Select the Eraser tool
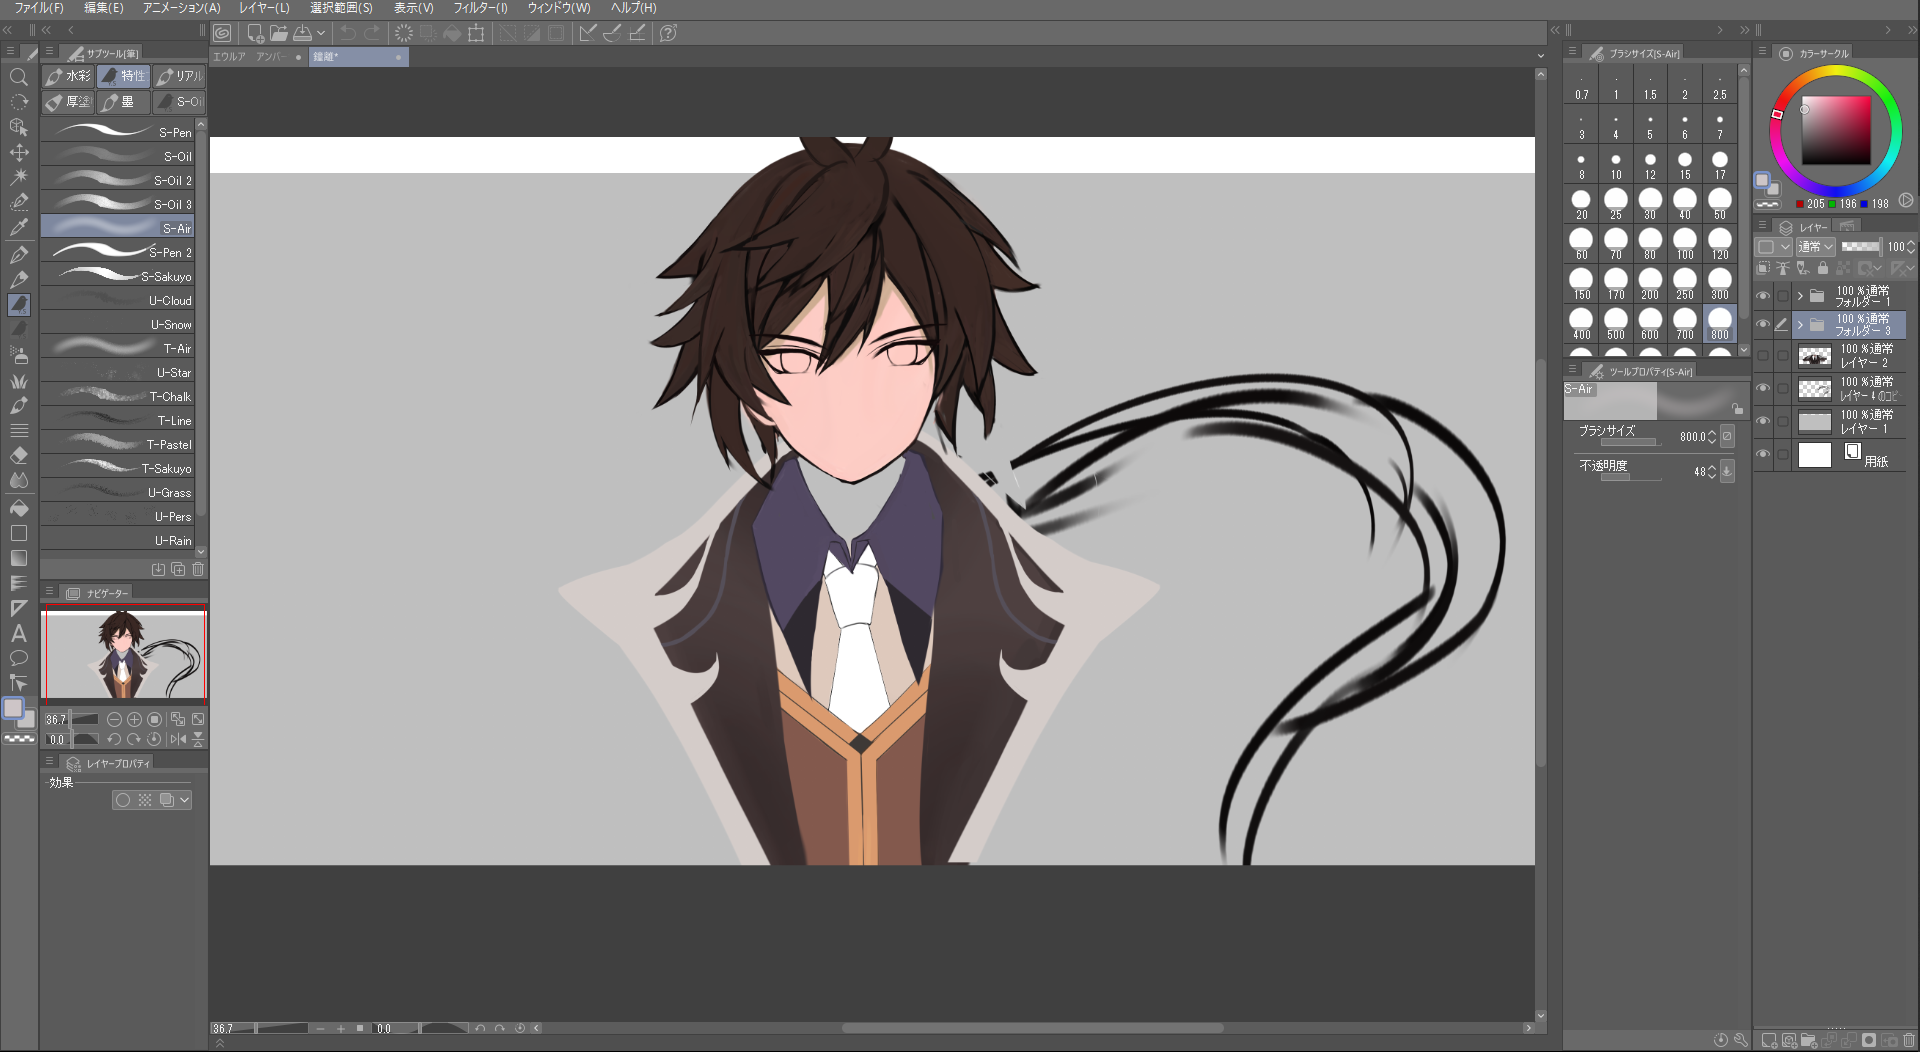Image resolution: width=1920 pixels, height=1052 pixels. 18,455
